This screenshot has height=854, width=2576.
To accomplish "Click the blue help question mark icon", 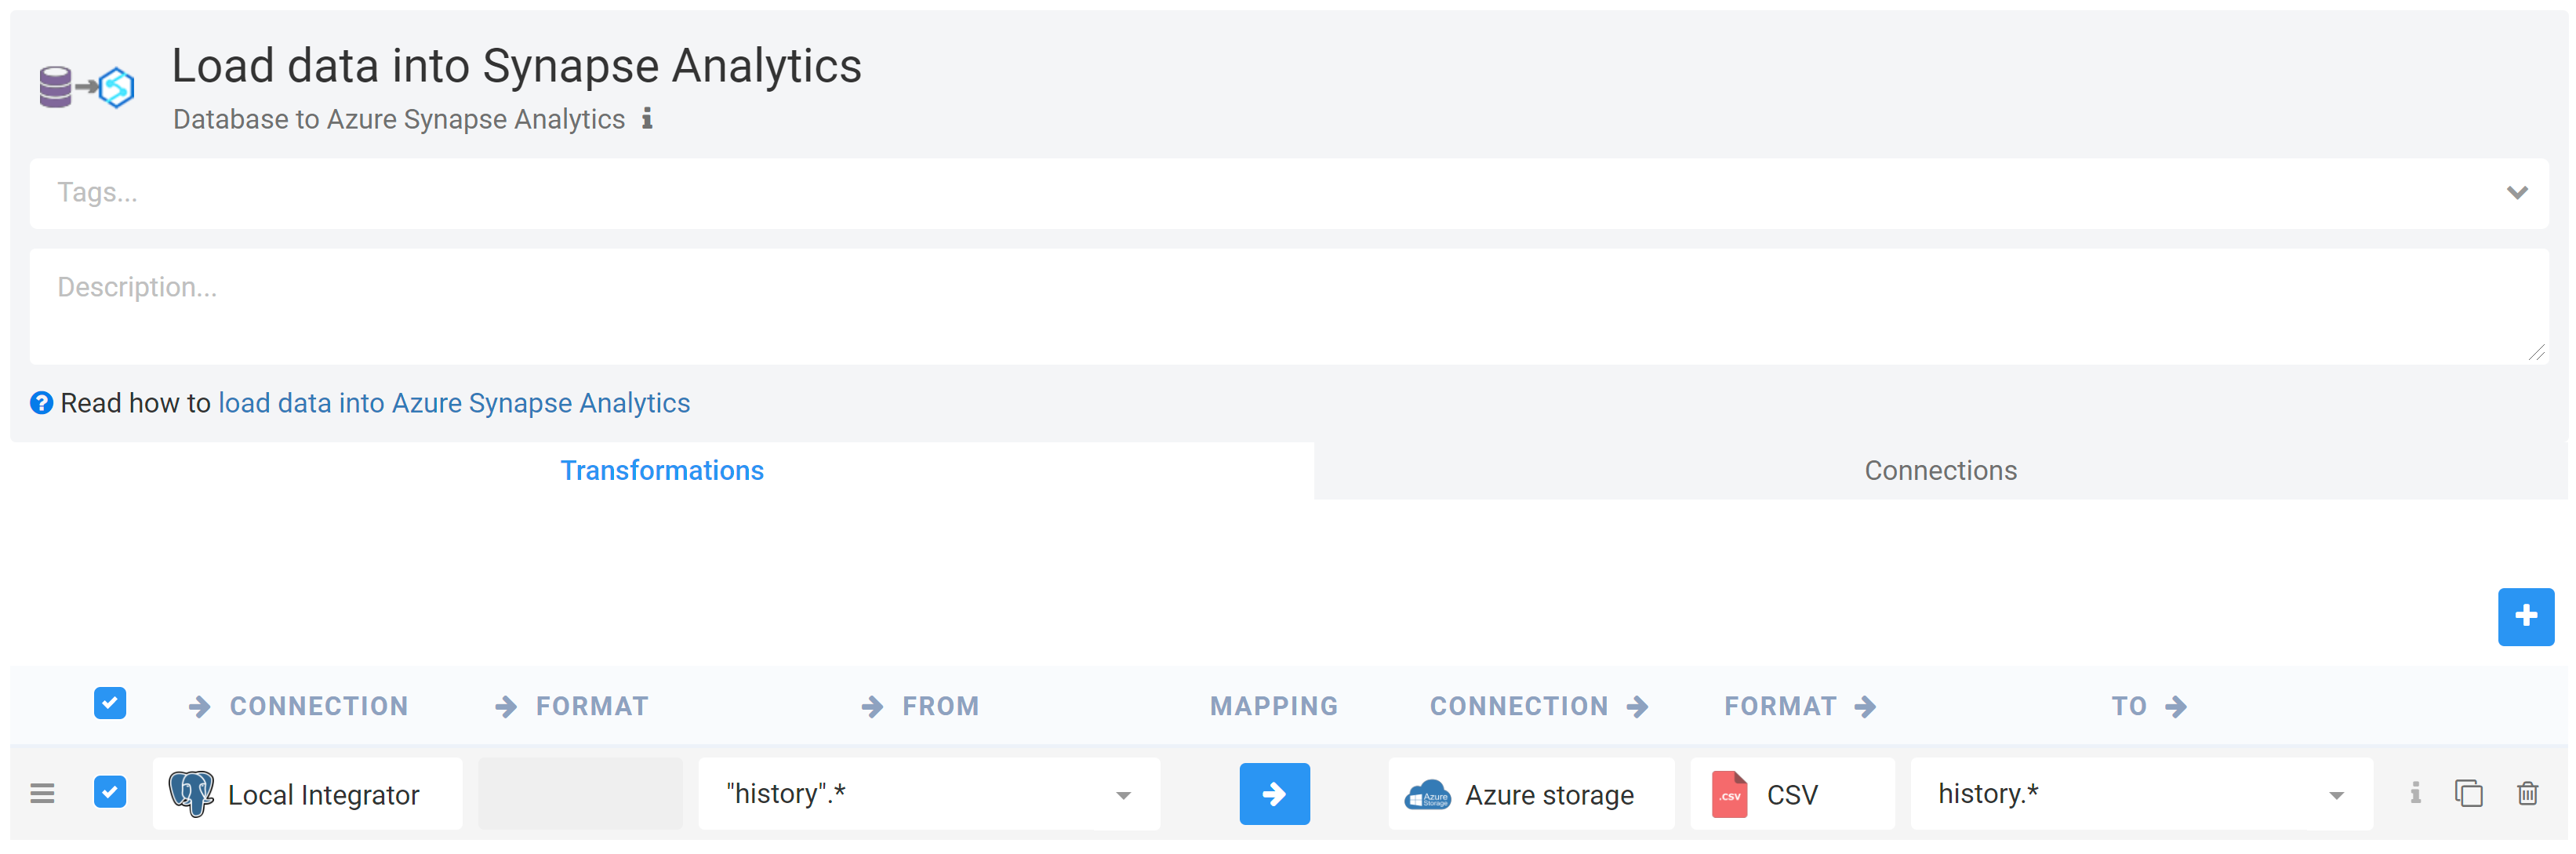I will click(41, 403).
